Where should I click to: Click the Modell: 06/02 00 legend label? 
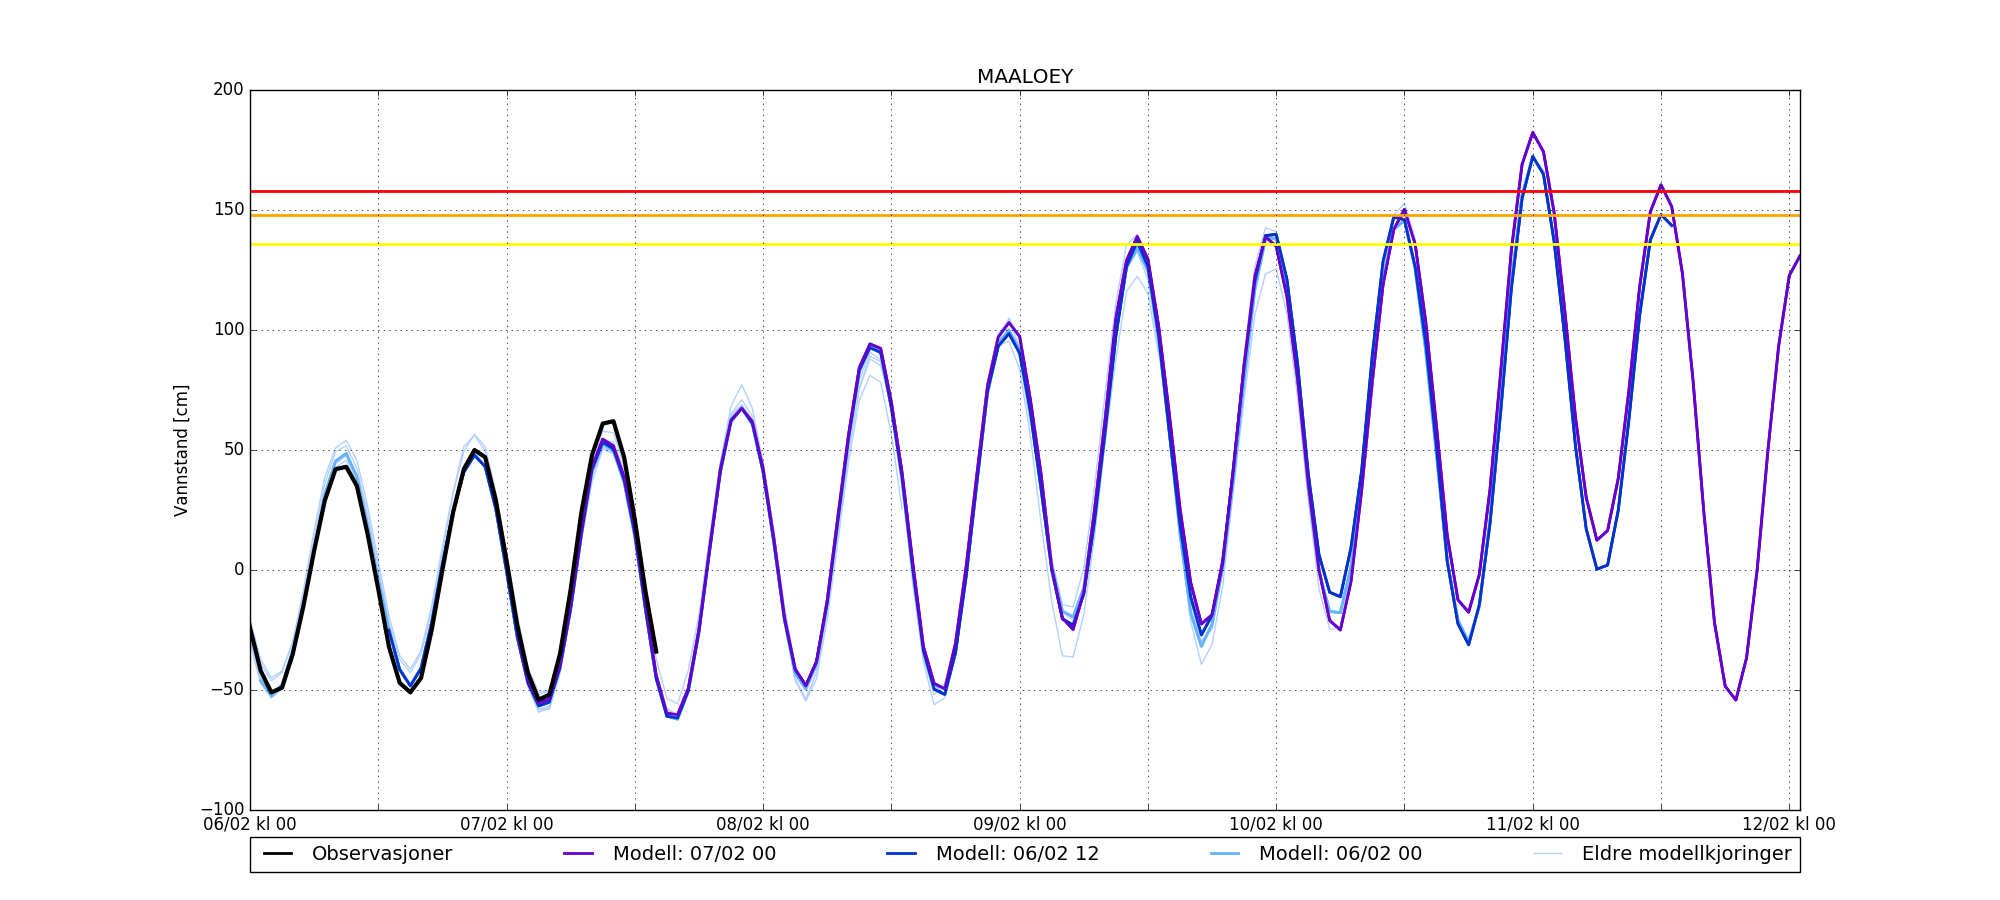(1340, 854)
